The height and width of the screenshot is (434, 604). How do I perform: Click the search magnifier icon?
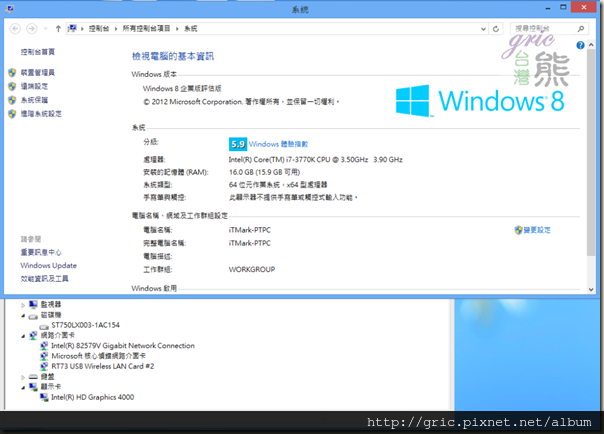[581, 28]
